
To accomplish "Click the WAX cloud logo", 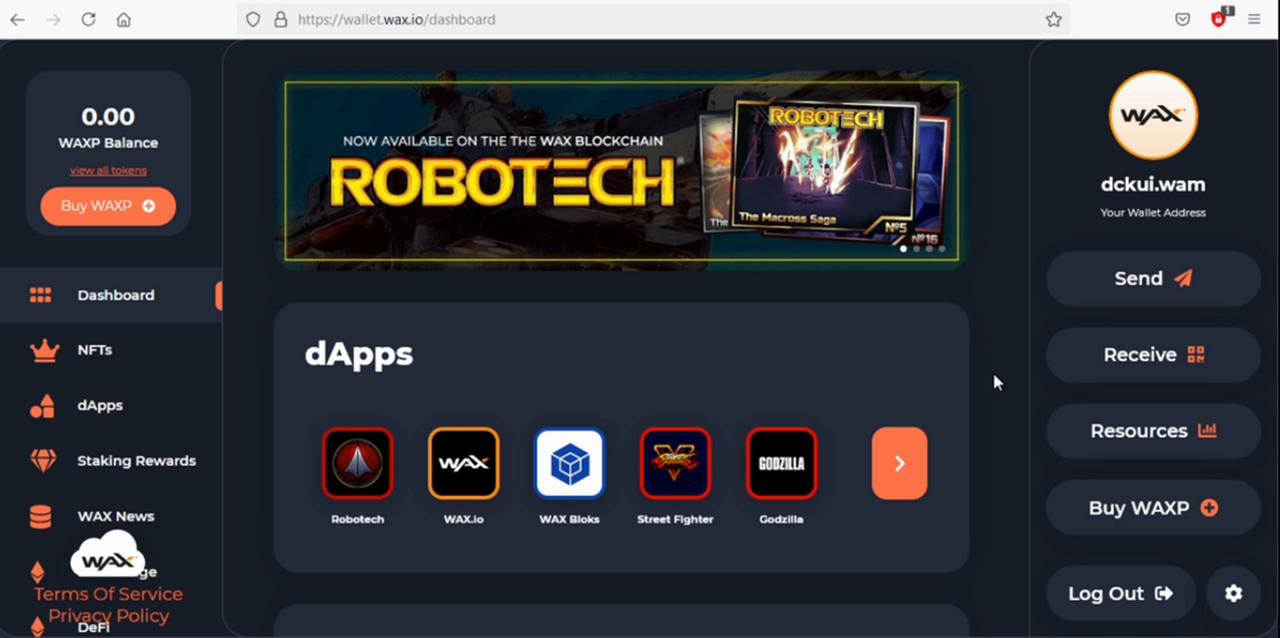I will (x=107, y=555).
